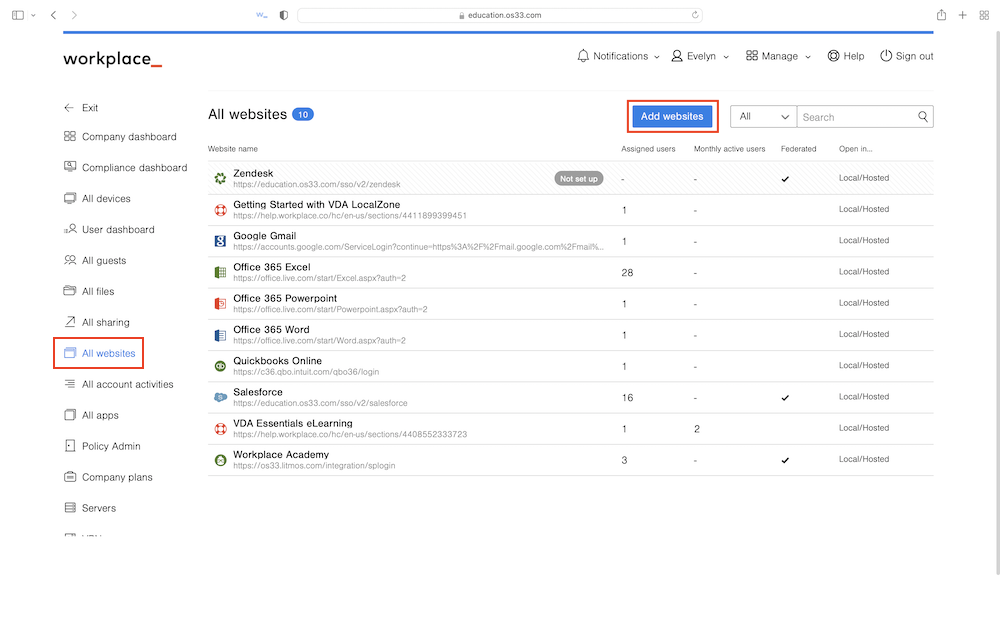Reload the page in Safari
This screenshot has width=1000, height=625.
point(695,15)
